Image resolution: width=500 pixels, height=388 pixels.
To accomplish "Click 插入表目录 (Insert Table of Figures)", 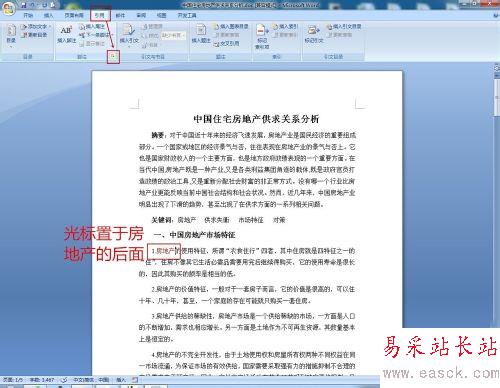I will click(231, 26).
